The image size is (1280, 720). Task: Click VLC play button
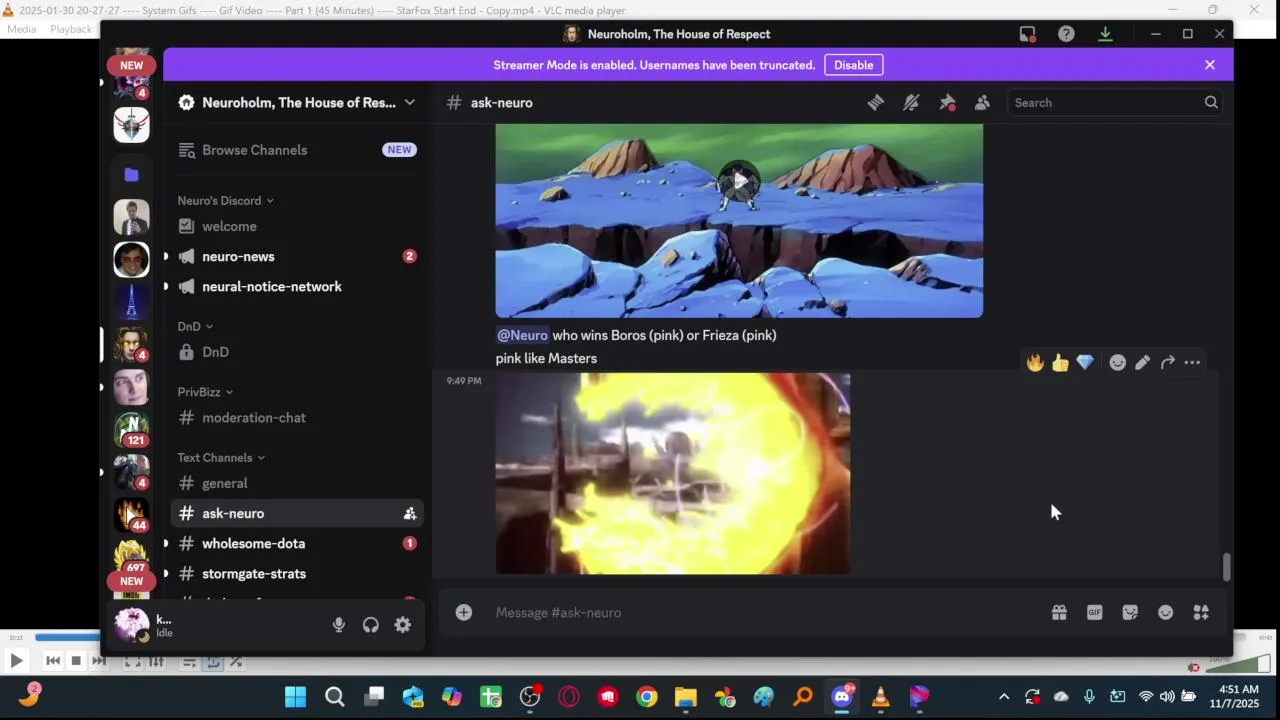click(16, 660)
